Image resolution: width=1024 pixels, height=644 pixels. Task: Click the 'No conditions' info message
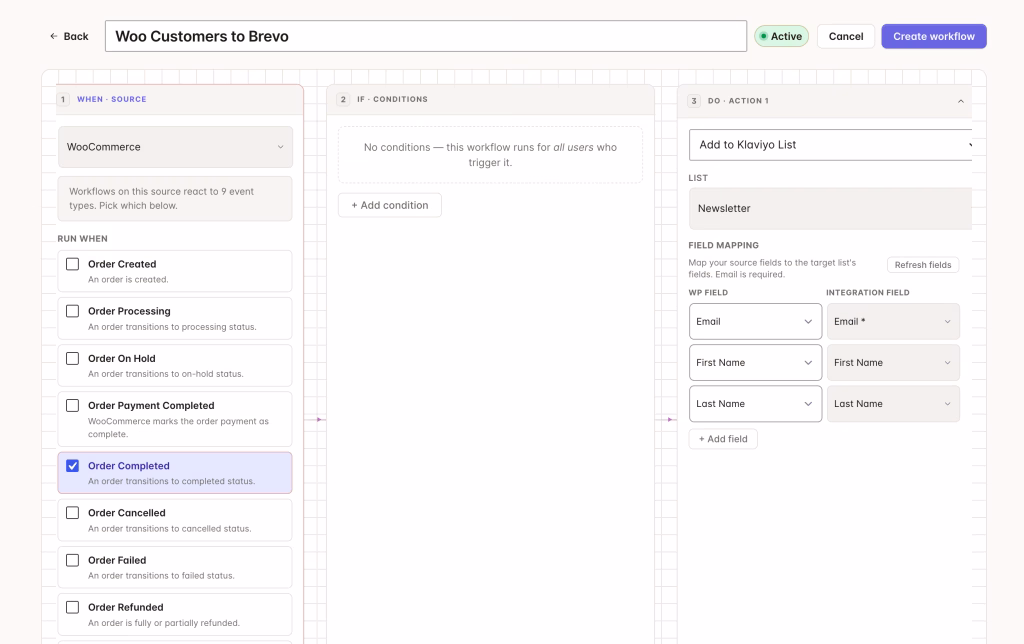click(490, 155)
